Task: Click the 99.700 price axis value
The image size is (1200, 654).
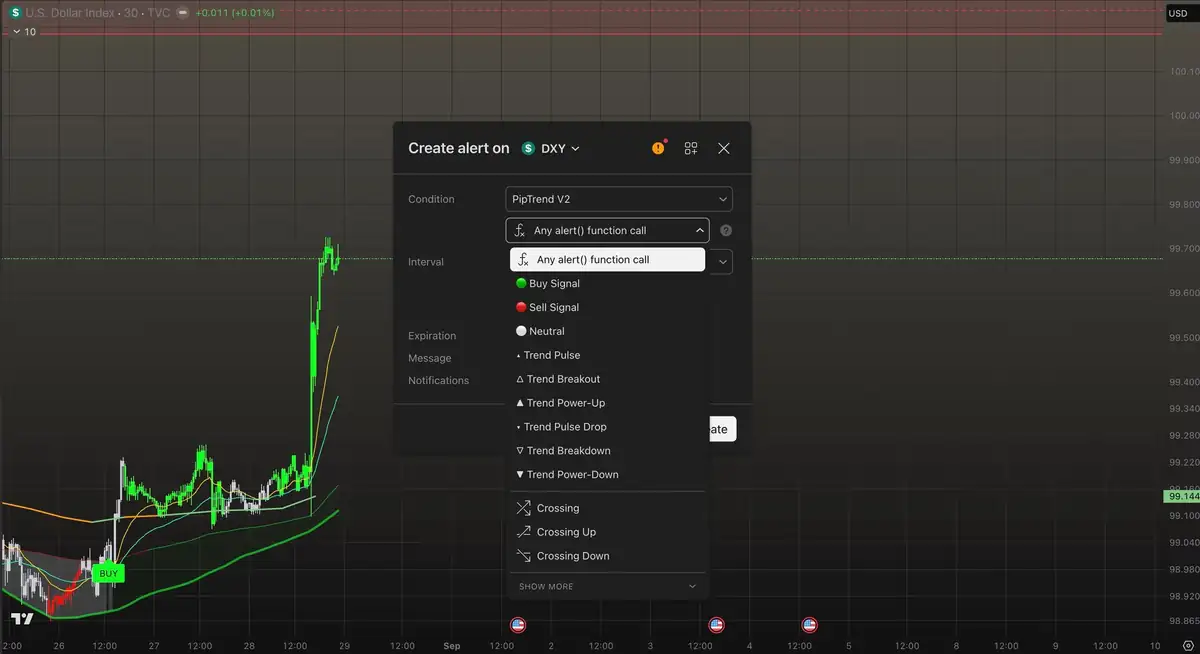Action: tap(1184, 248)
